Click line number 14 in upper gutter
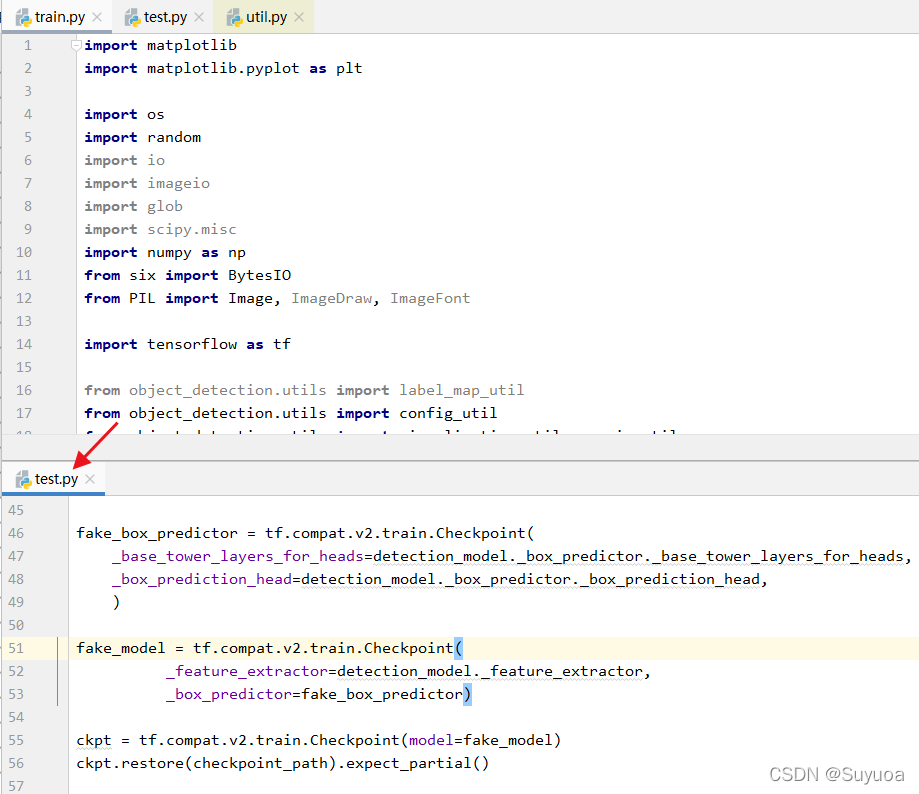 point(24,344)
